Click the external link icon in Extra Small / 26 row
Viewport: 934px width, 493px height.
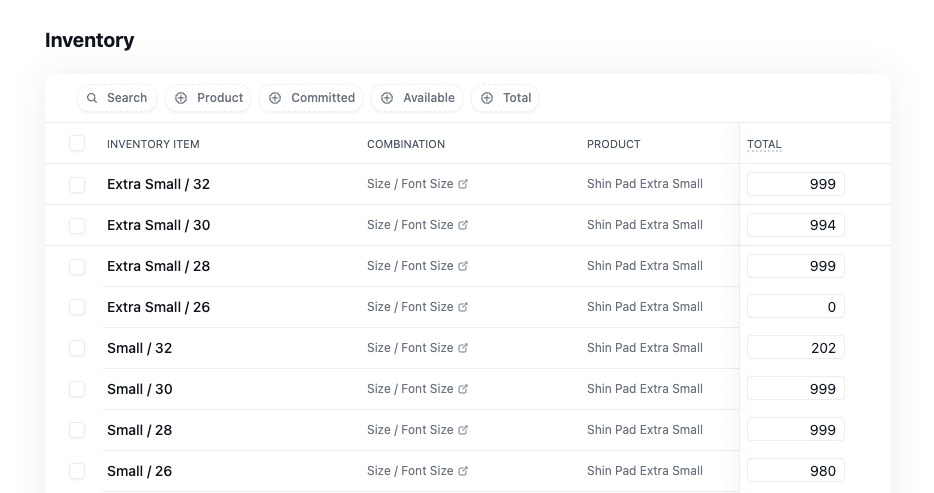[463, 307]
